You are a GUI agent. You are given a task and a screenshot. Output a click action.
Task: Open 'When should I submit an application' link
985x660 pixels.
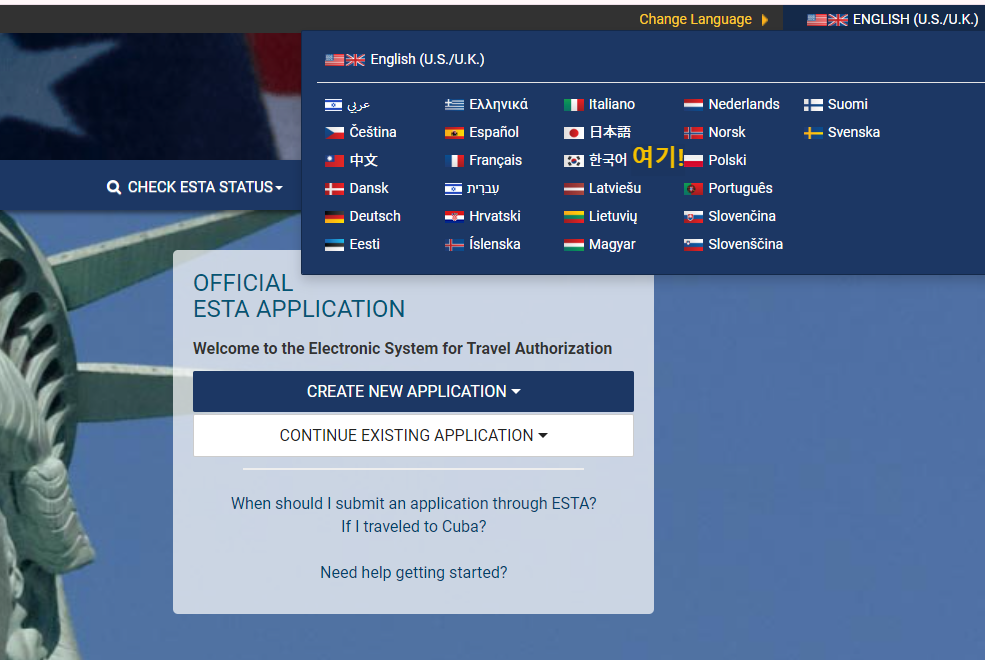tap(413, 504)
